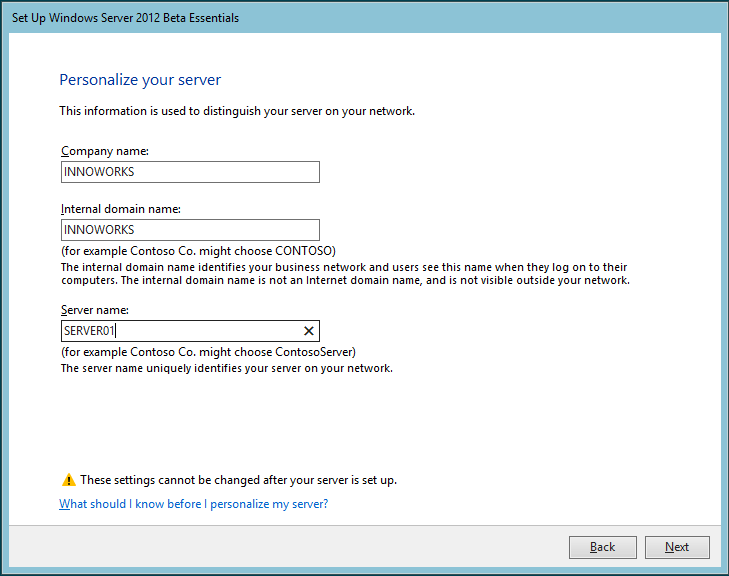
Task: Click 'This information is used to distinguish' text
Action: pos(237,111)
